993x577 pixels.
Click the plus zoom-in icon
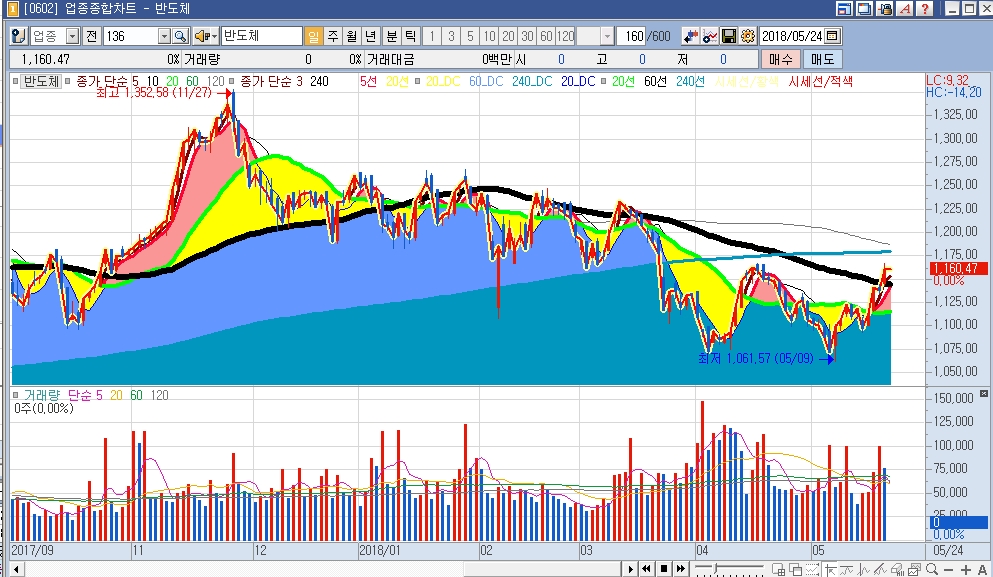(x=965, y=569)
